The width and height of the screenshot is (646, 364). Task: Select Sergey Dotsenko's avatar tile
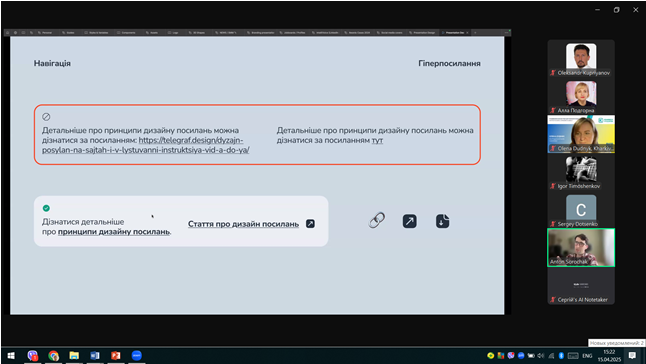click(x=581, y=210)
